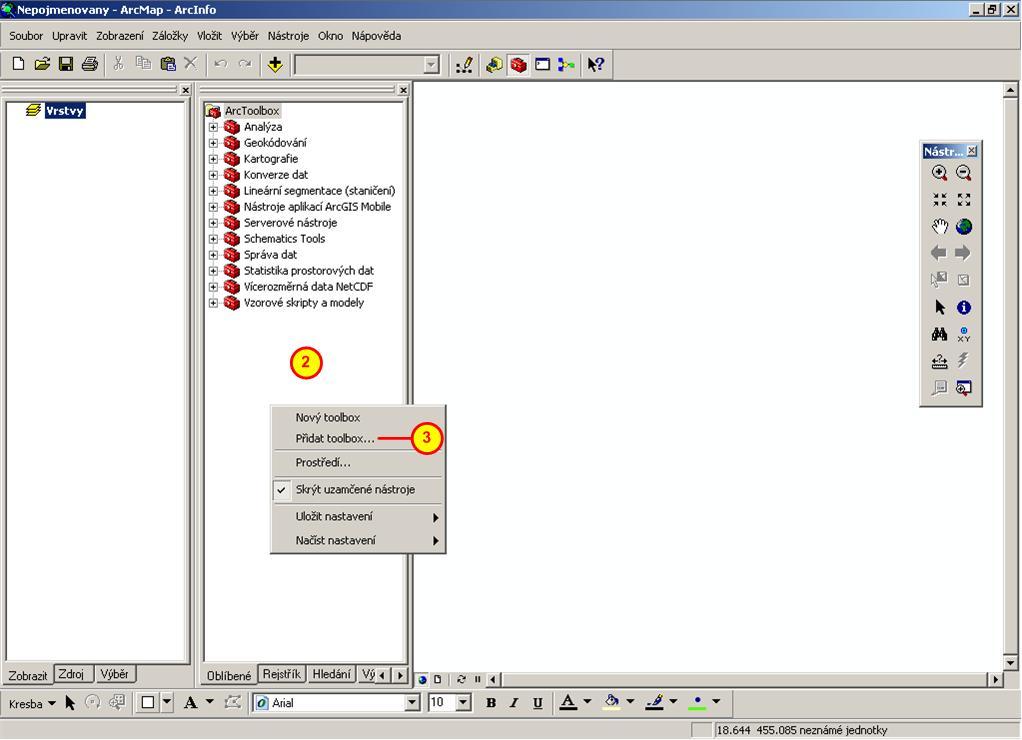Expand the Analýza toolbox
This screenshot has width=1022, height=740.
pos(213,127)
